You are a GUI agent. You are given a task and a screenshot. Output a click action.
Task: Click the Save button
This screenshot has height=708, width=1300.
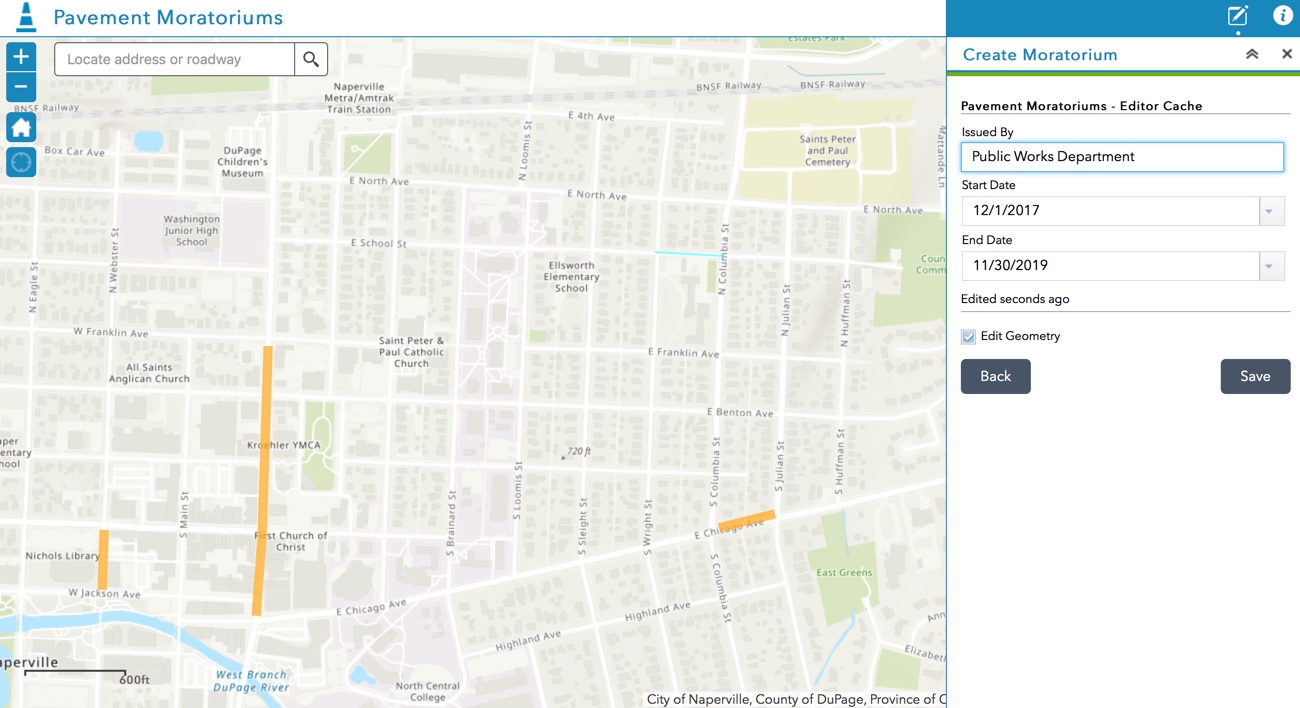pyautogui.click(x=1255, y=376)
